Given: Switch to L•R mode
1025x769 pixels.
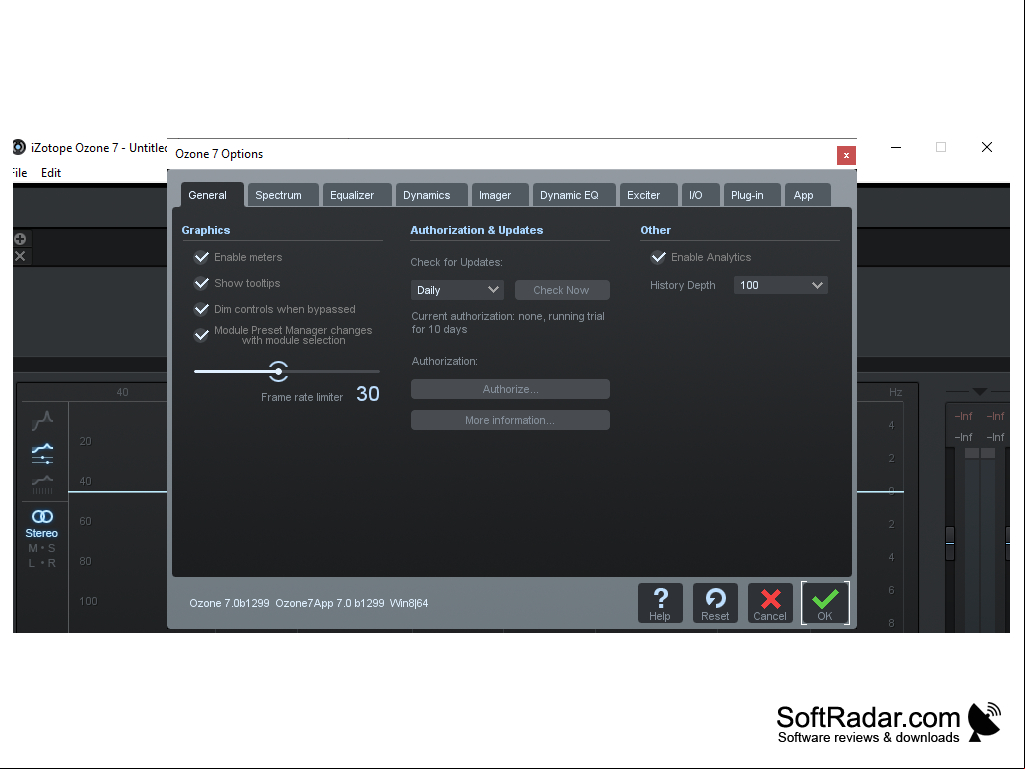Looking at the screenshot, I should tap(42, 563).
